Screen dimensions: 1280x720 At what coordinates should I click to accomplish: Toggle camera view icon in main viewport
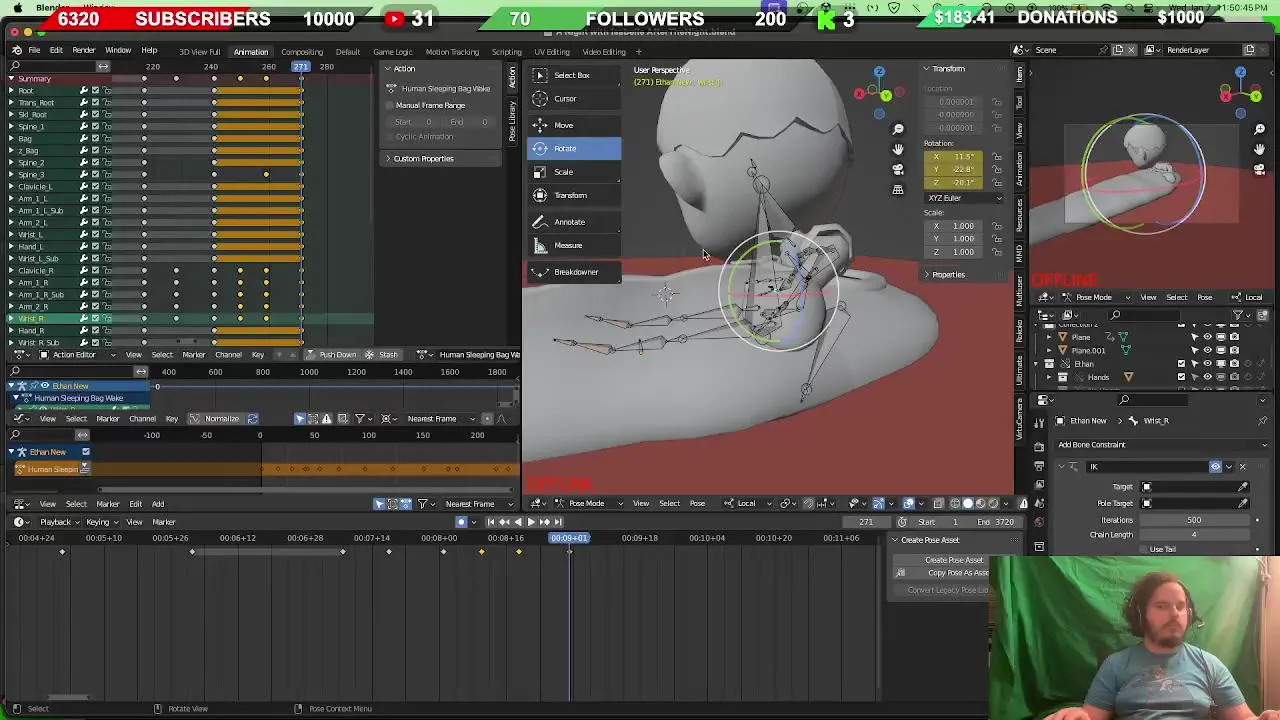(898, 169)
